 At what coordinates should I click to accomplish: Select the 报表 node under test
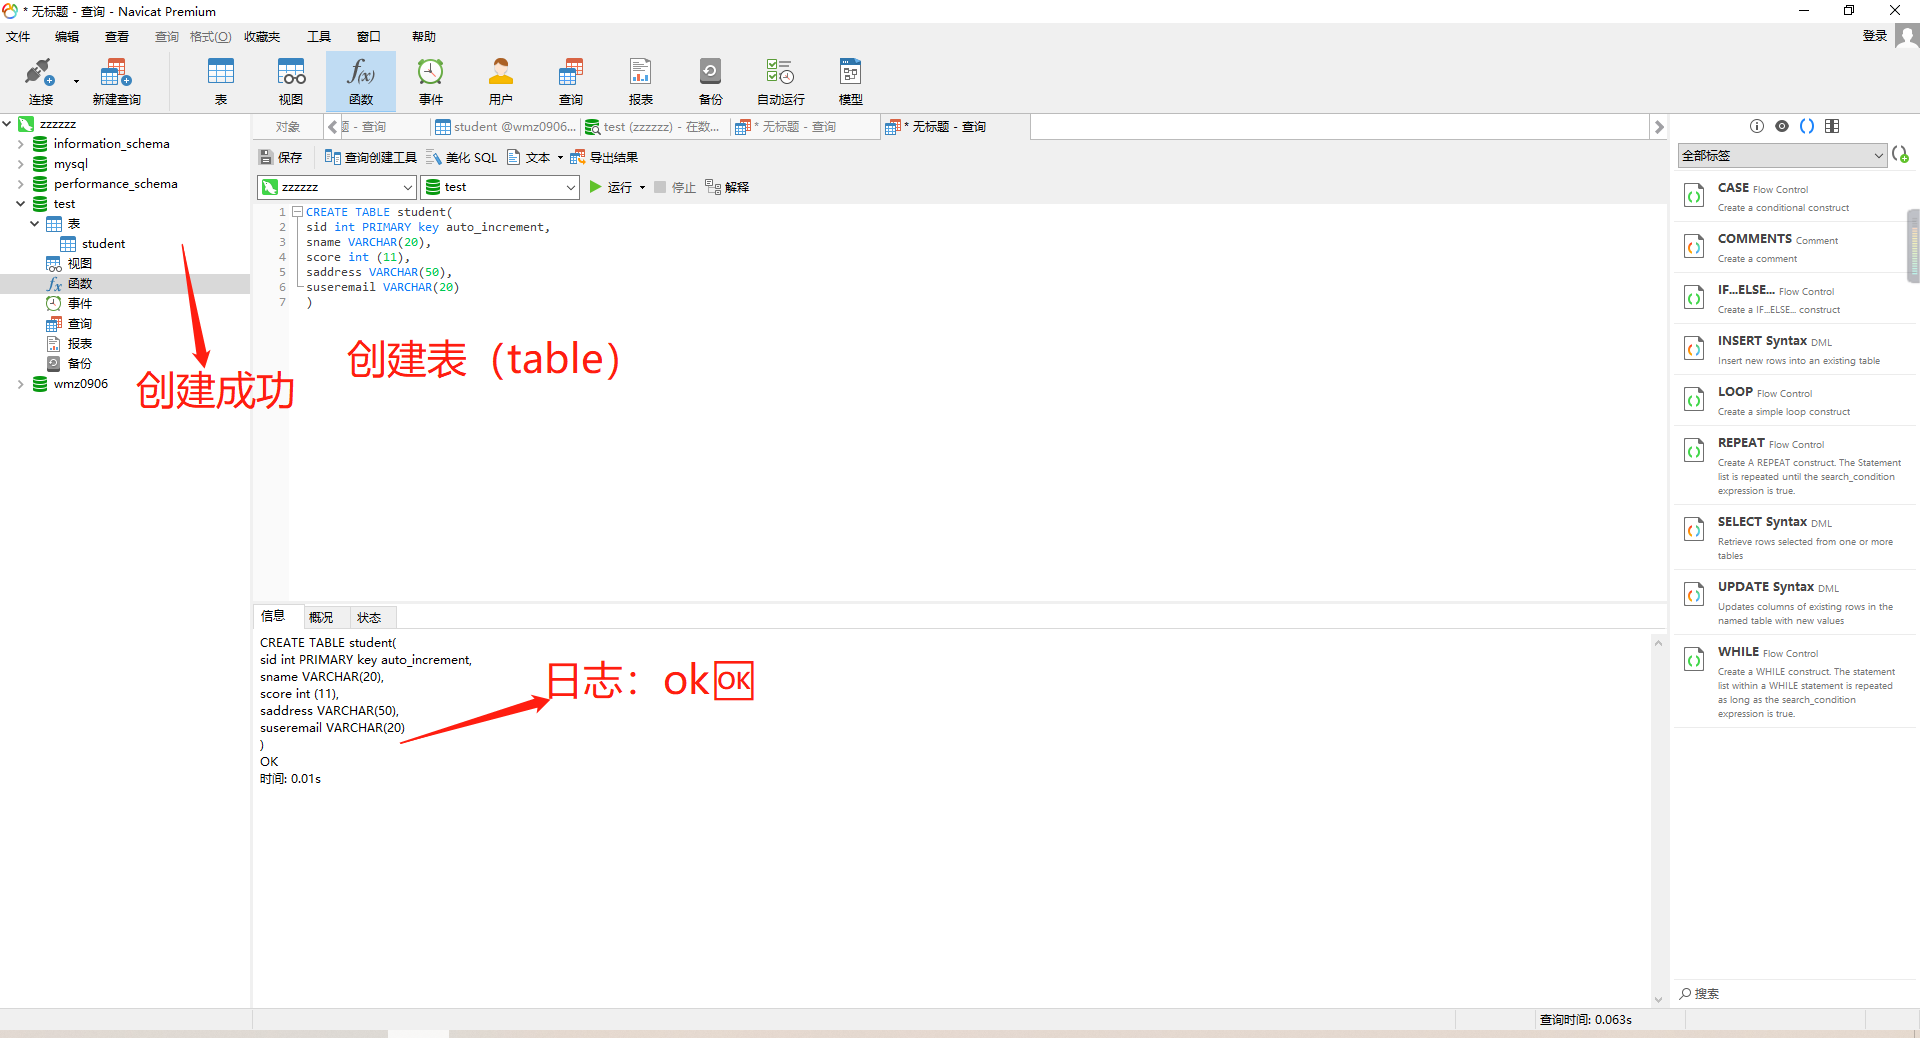[x=69, y=344]
